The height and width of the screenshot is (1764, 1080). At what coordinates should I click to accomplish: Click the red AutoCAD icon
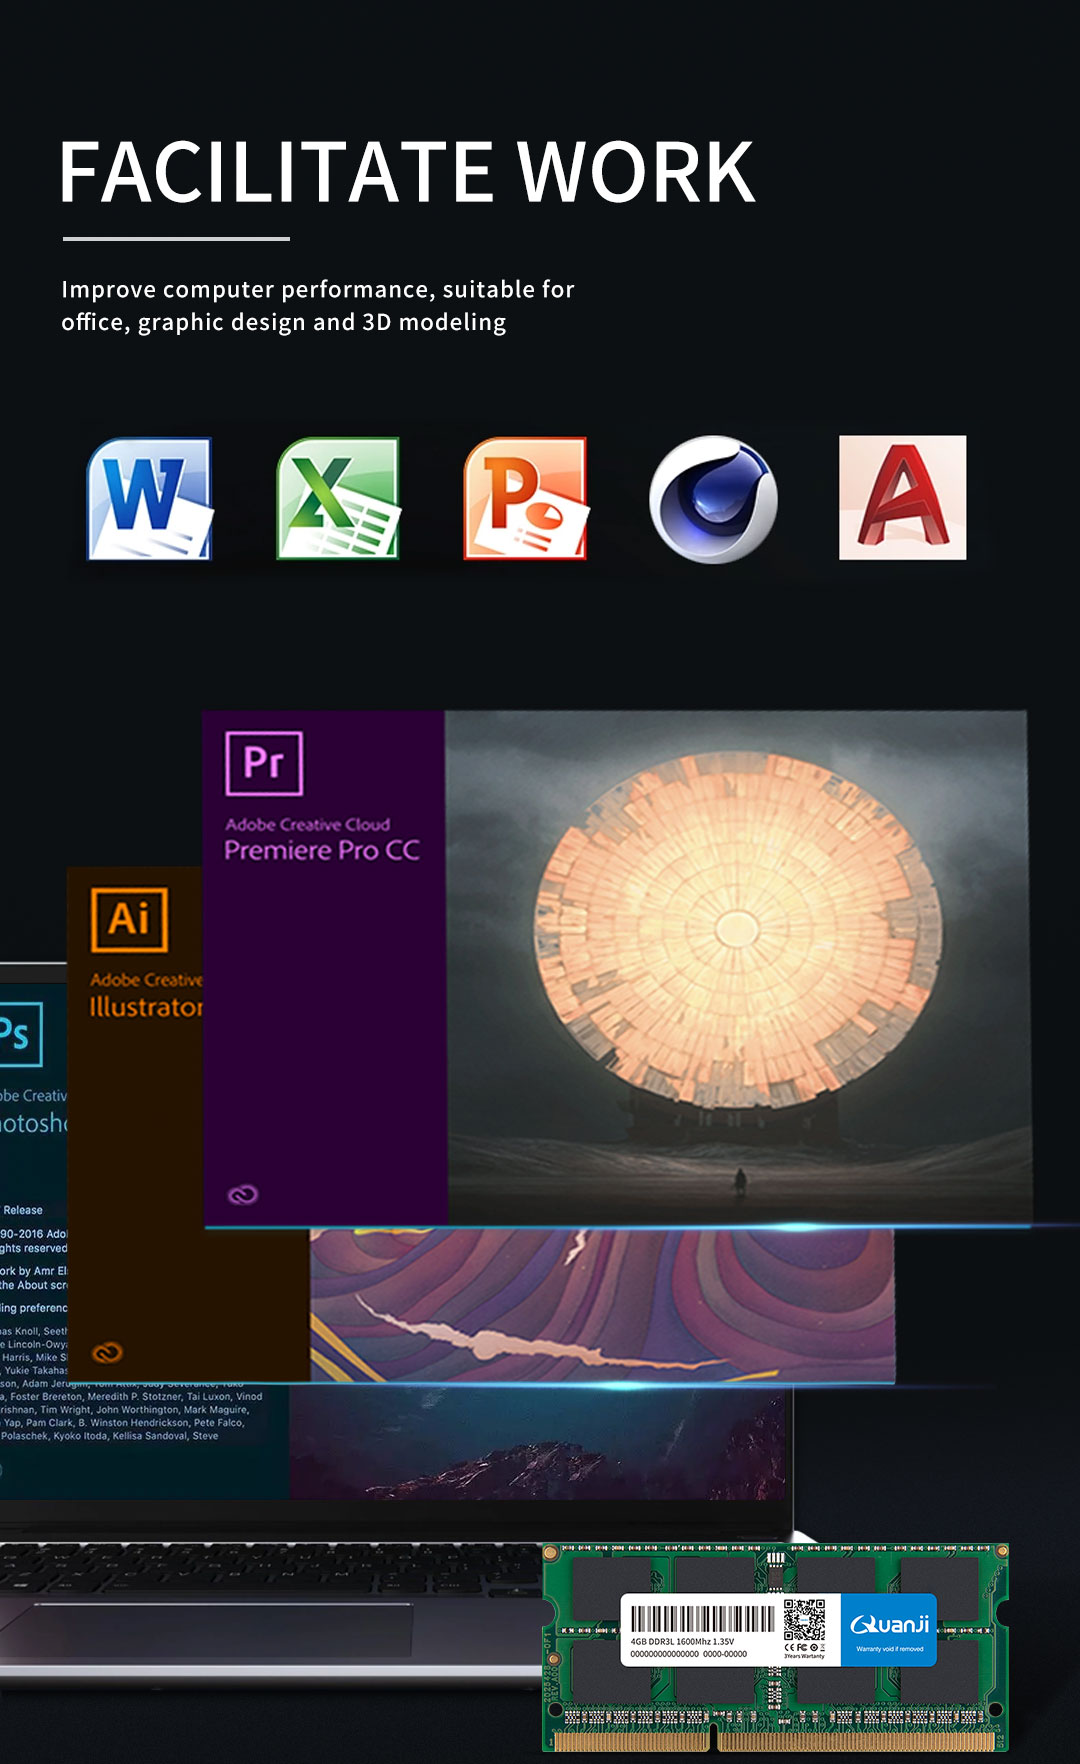click(x=902, y=497)
